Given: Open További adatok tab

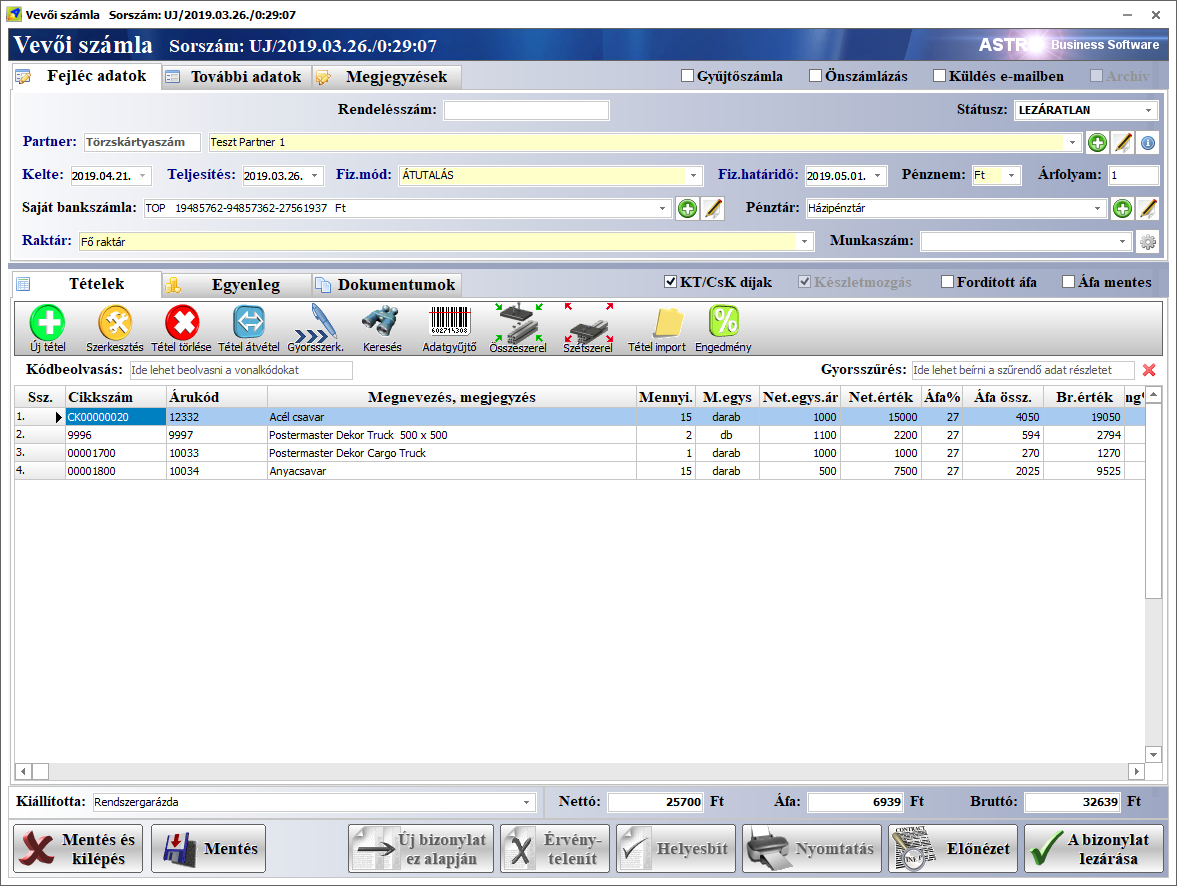Looking at the screenshot, I should click(236, 77).
